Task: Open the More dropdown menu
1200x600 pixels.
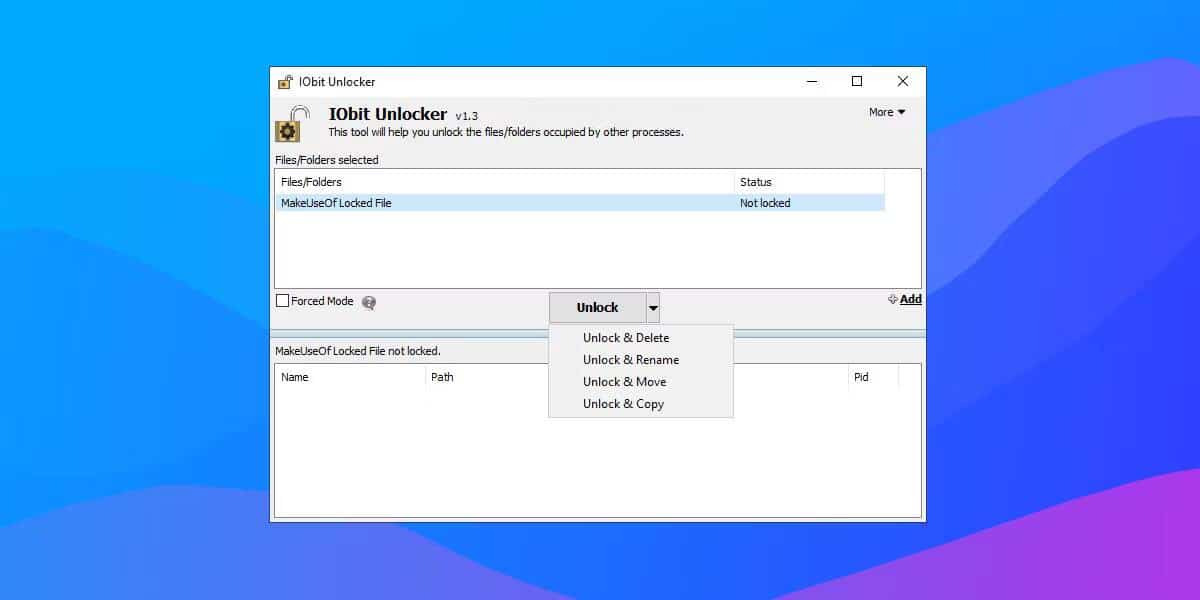Action: (887, 112)
